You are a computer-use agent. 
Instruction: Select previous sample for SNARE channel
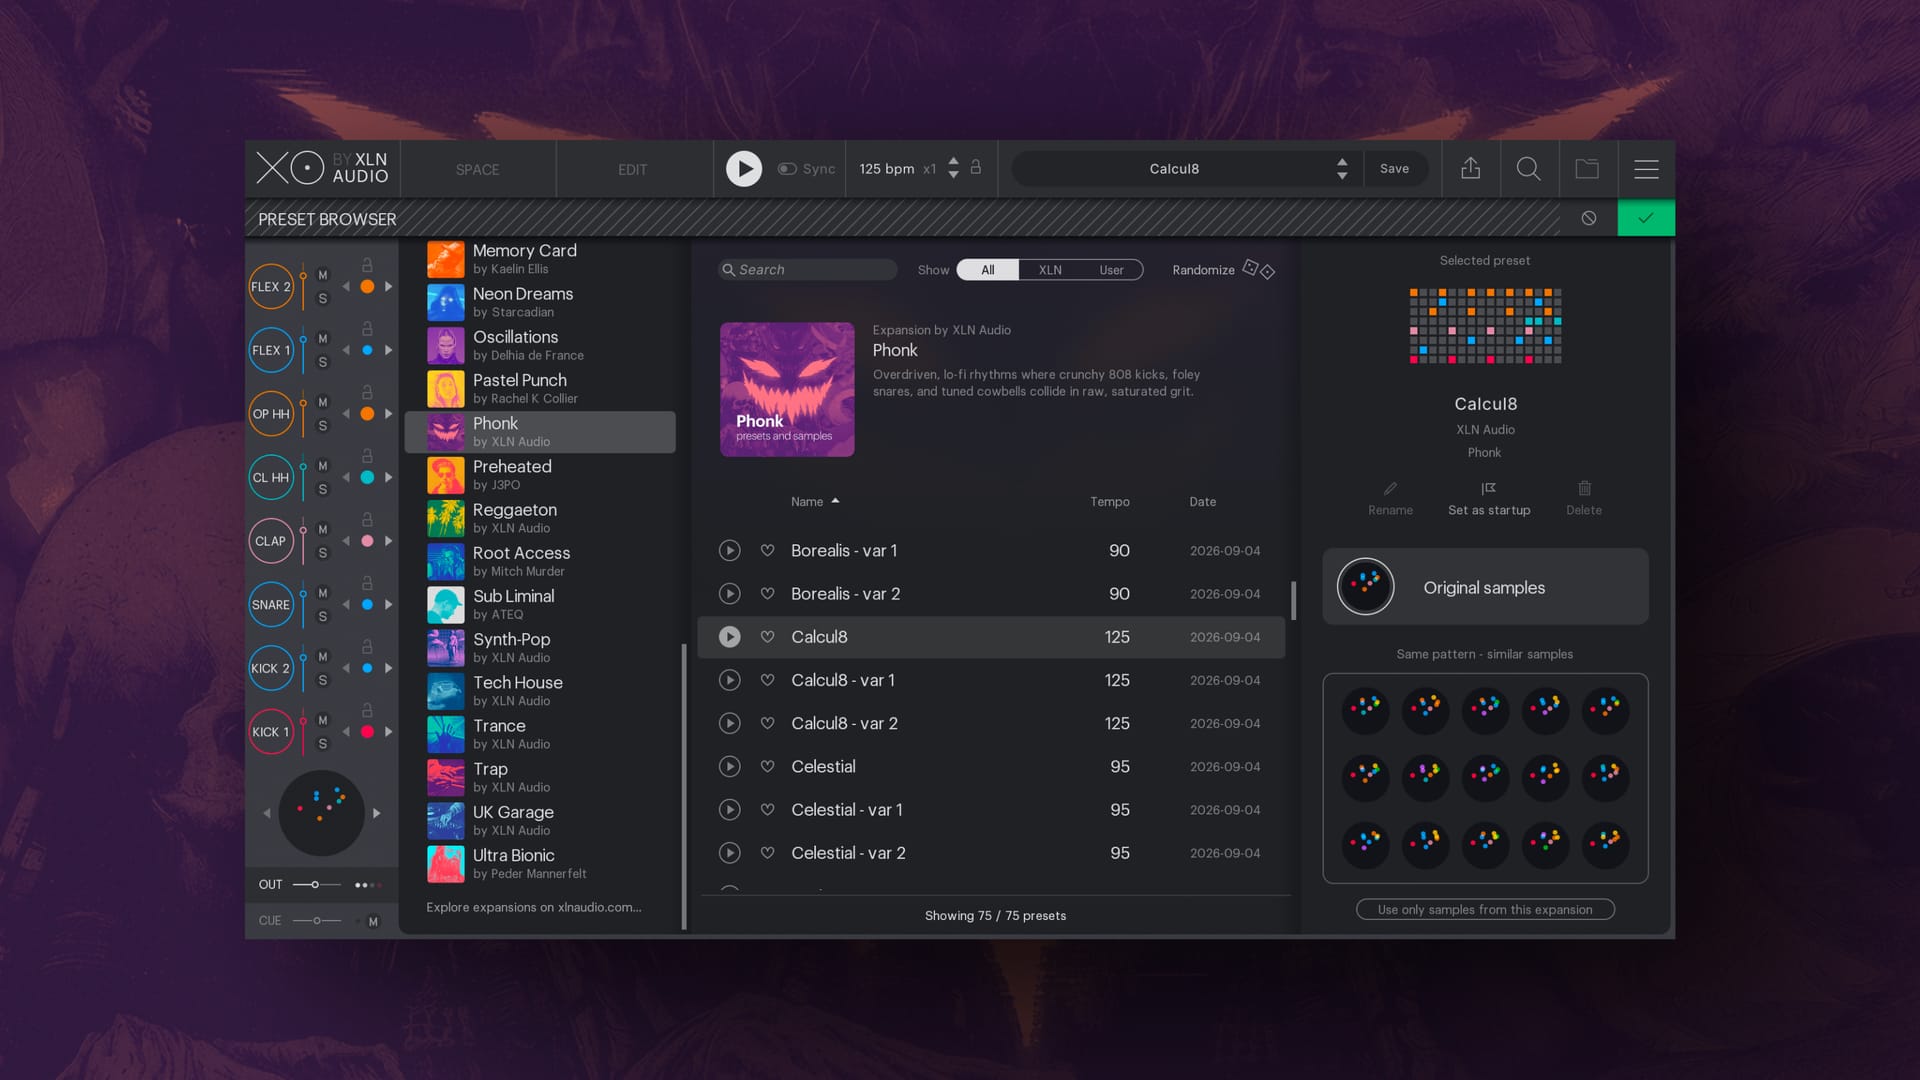tap(346, 605)
